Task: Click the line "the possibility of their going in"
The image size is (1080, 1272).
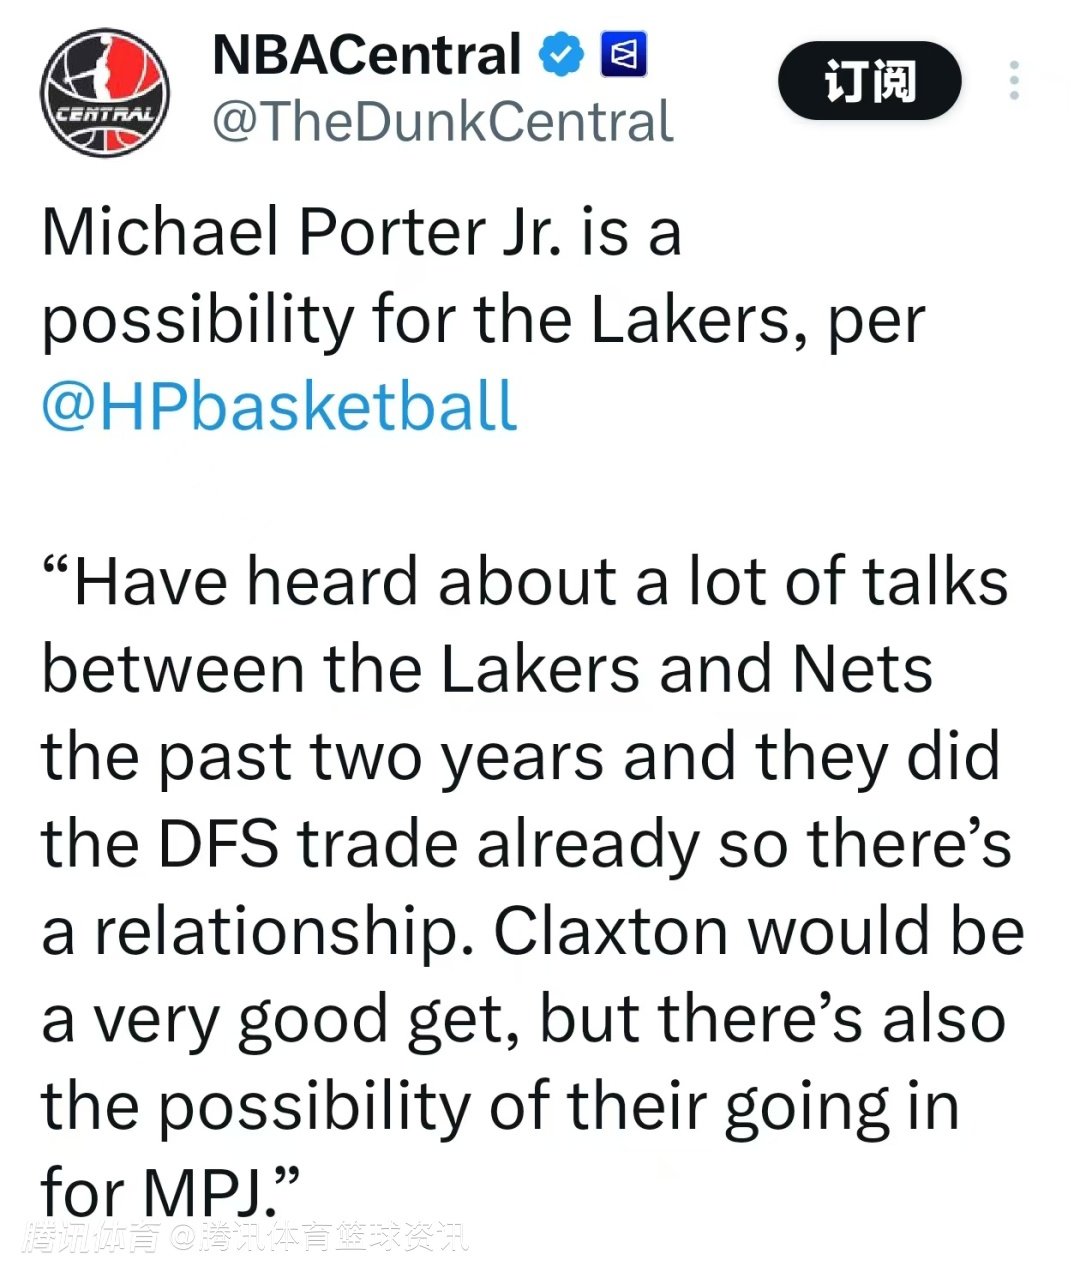Action: pos(500,1106)
